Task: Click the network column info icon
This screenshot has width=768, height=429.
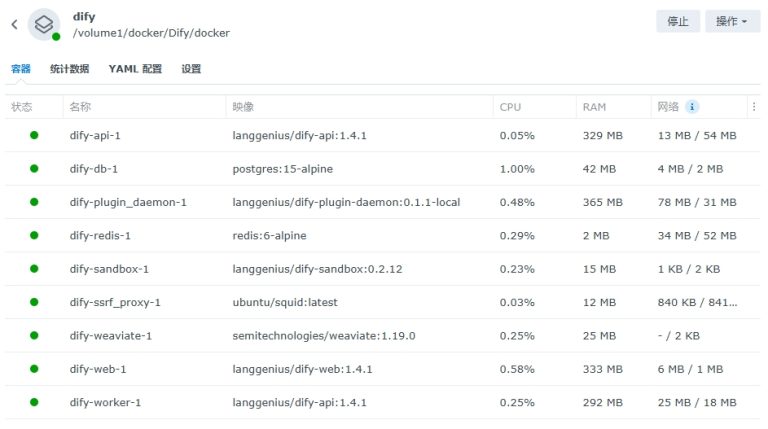Action: coord(692,107)
